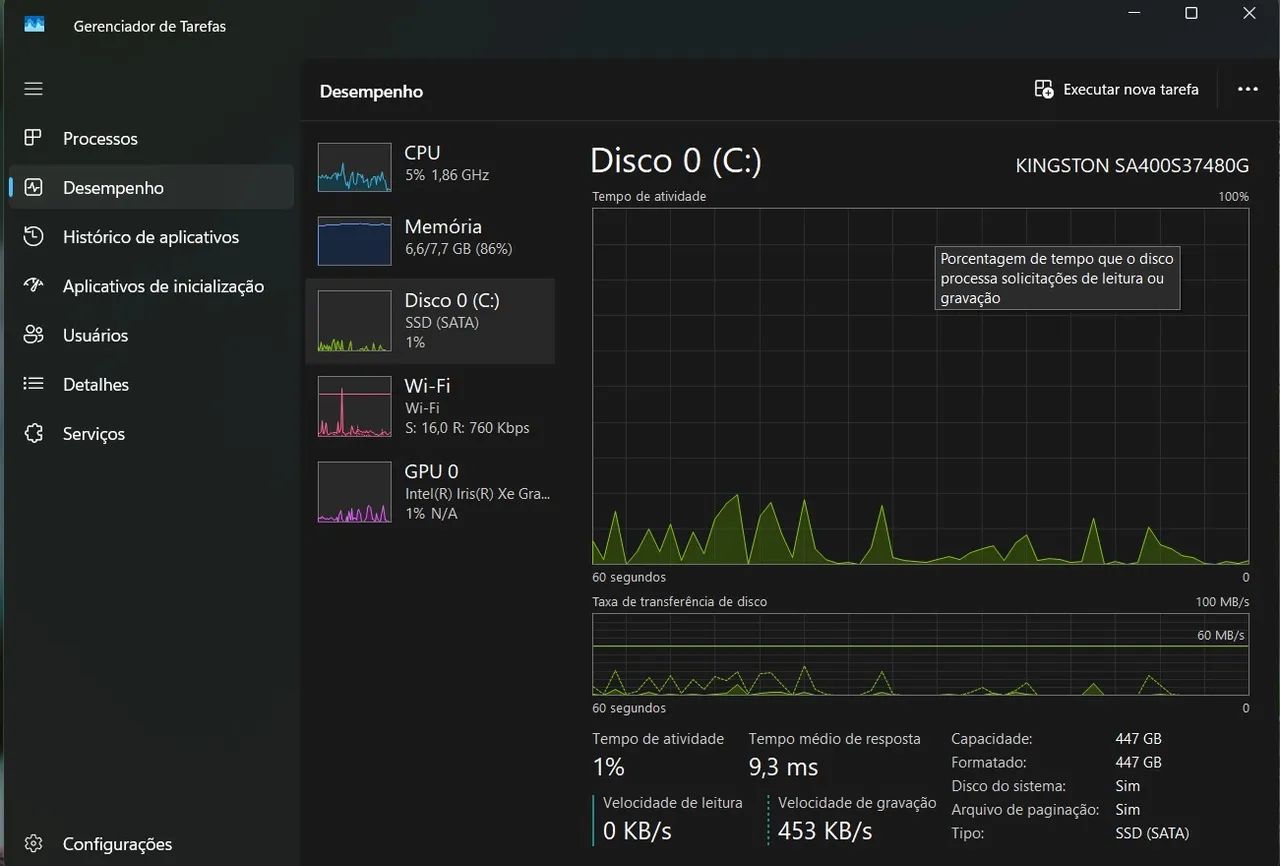Screen dimensions: 1280x866
Task: Select the GPU 0 performance entry
Action: coord(430,492)
